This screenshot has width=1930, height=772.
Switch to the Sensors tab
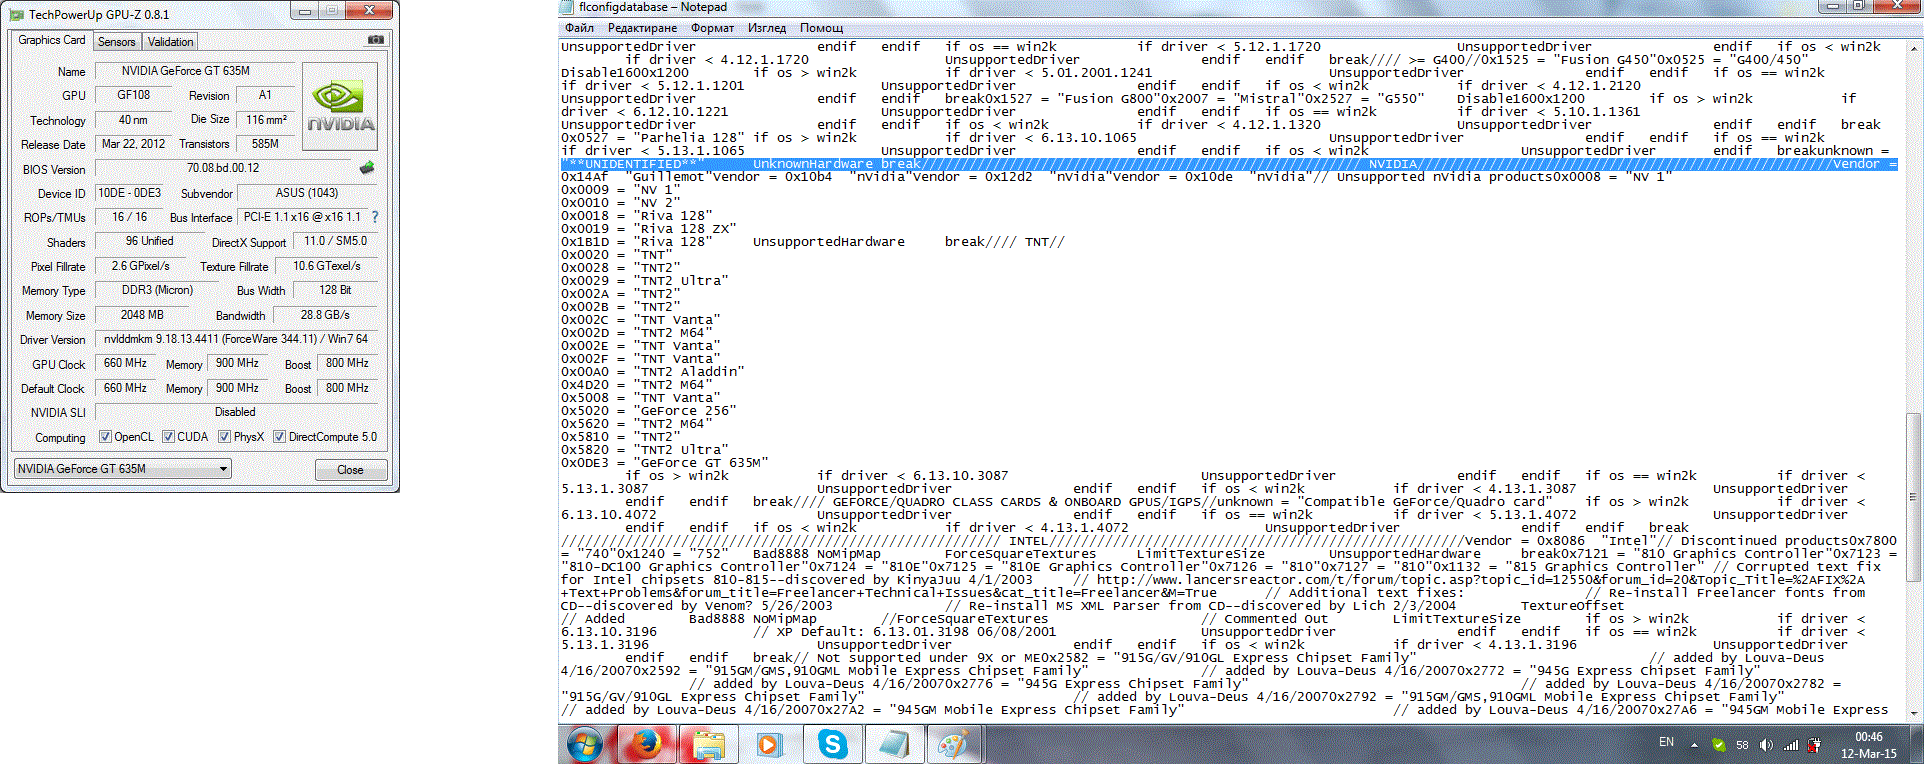tap(117, 42)
